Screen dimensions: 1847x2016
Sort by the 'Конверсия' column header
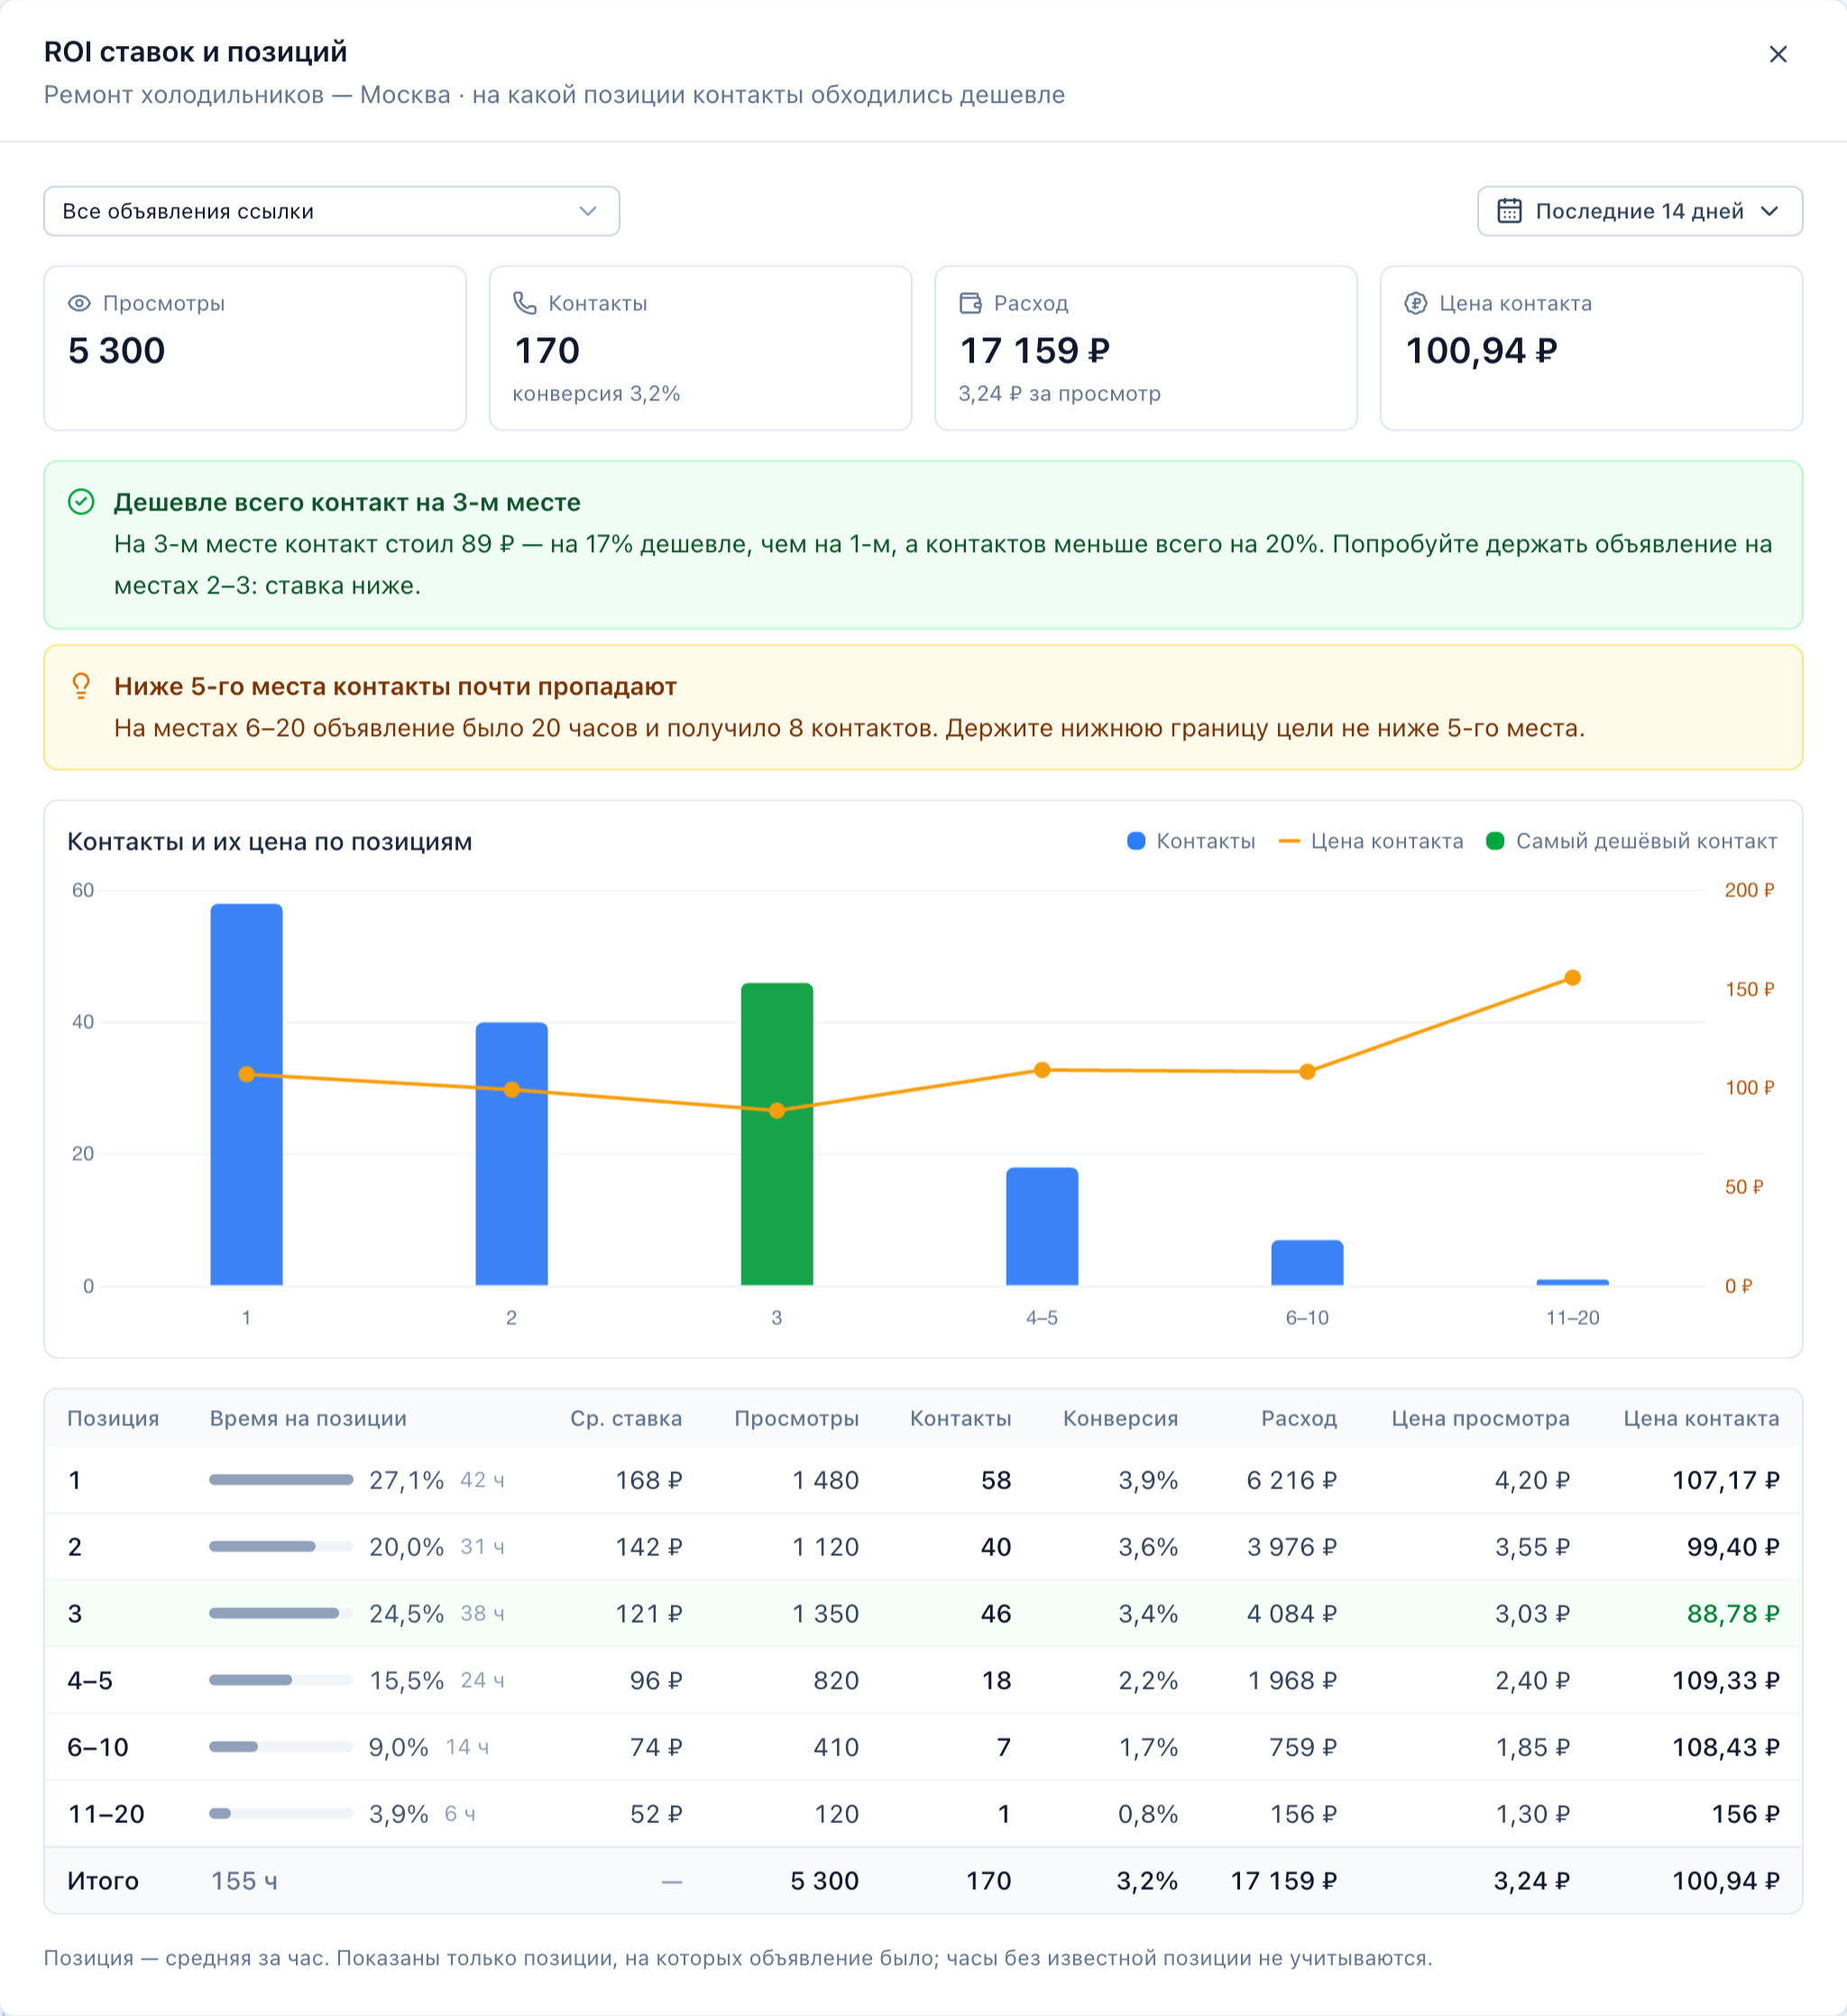[x=1120, y=1418]
